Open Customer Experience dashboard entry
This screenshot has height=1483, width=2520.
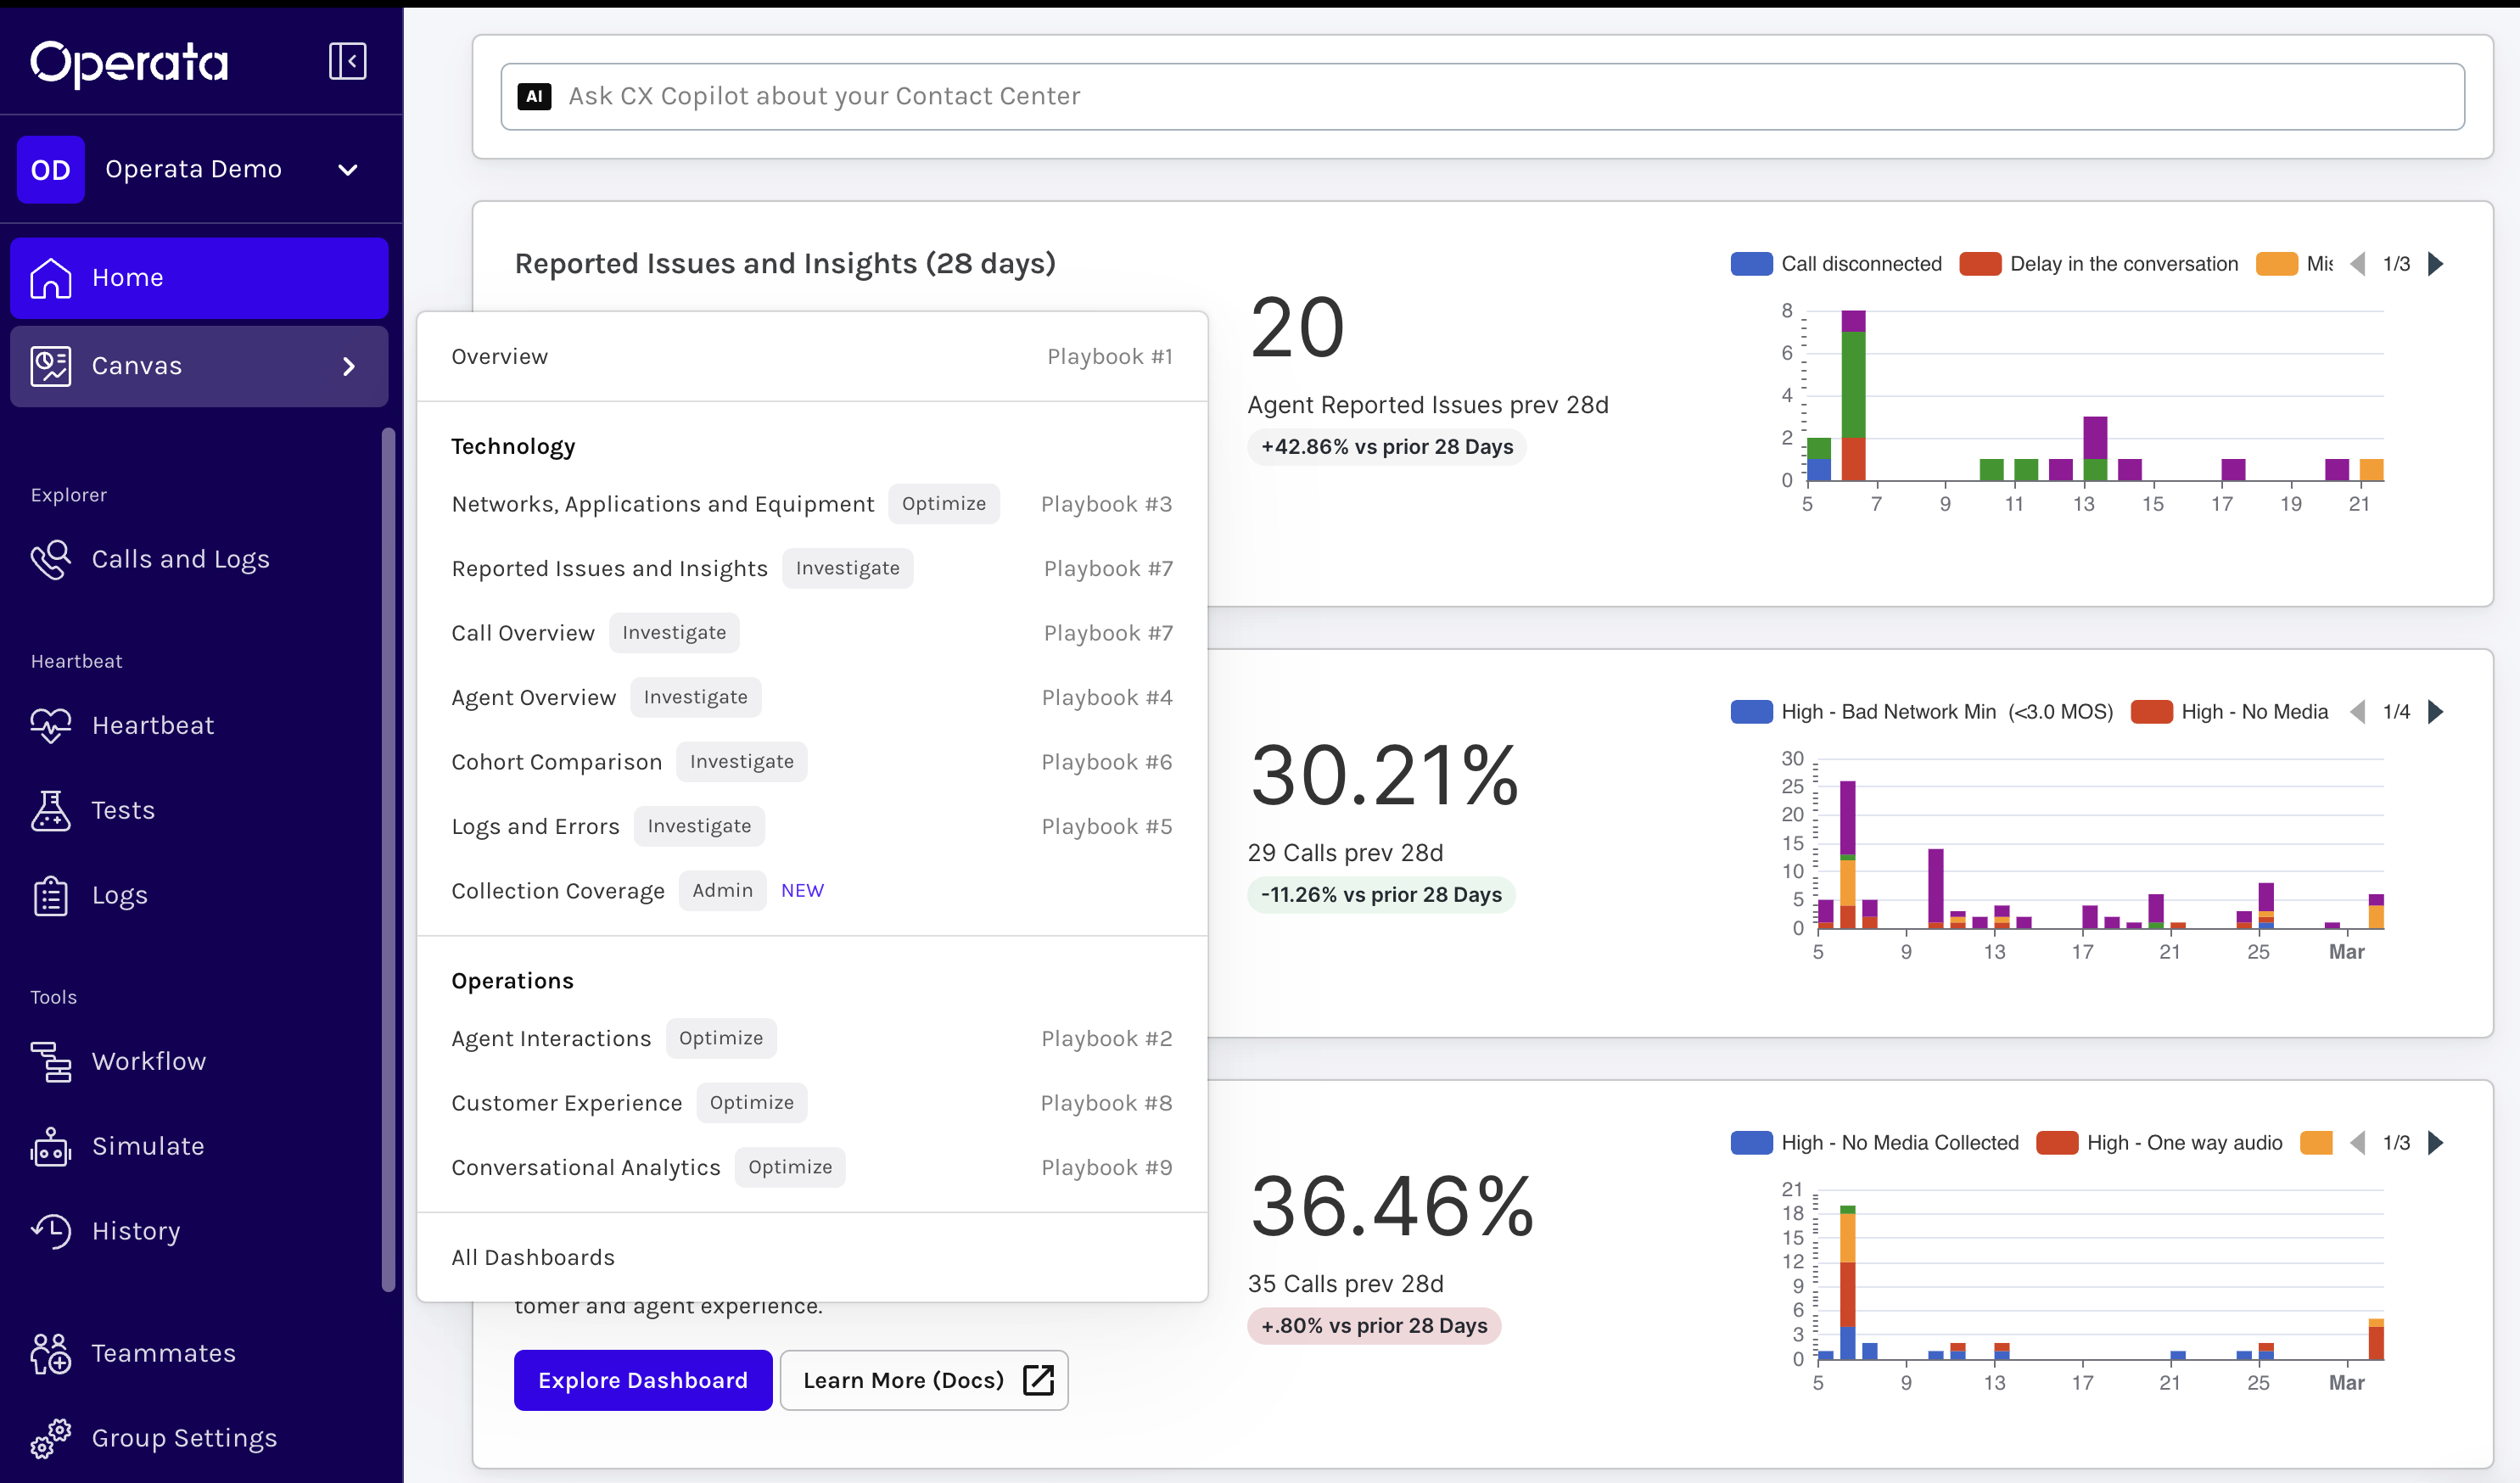coord(812,1103)
